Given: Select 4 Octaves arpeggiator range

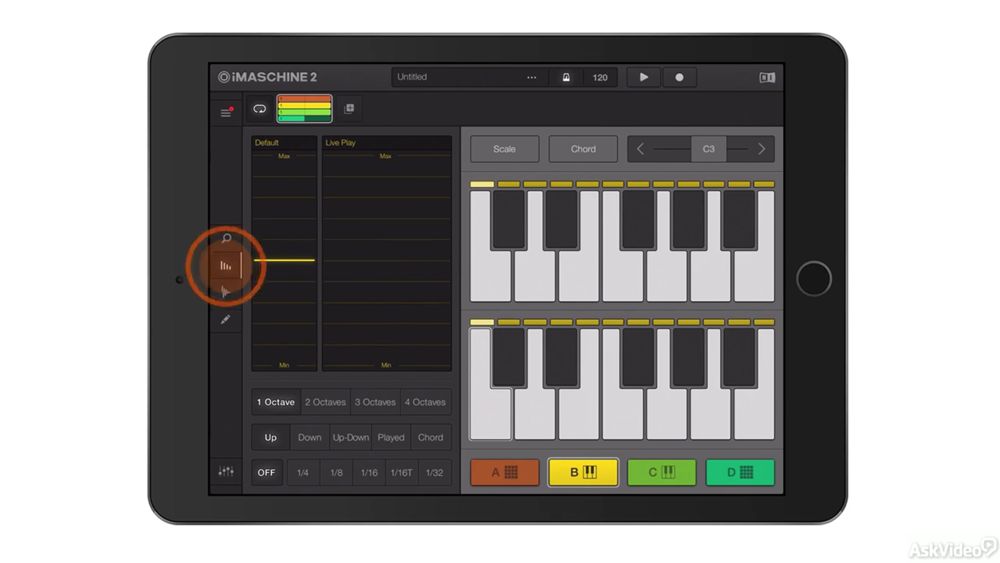Looking at the screenshot, I should coord(425,402).
